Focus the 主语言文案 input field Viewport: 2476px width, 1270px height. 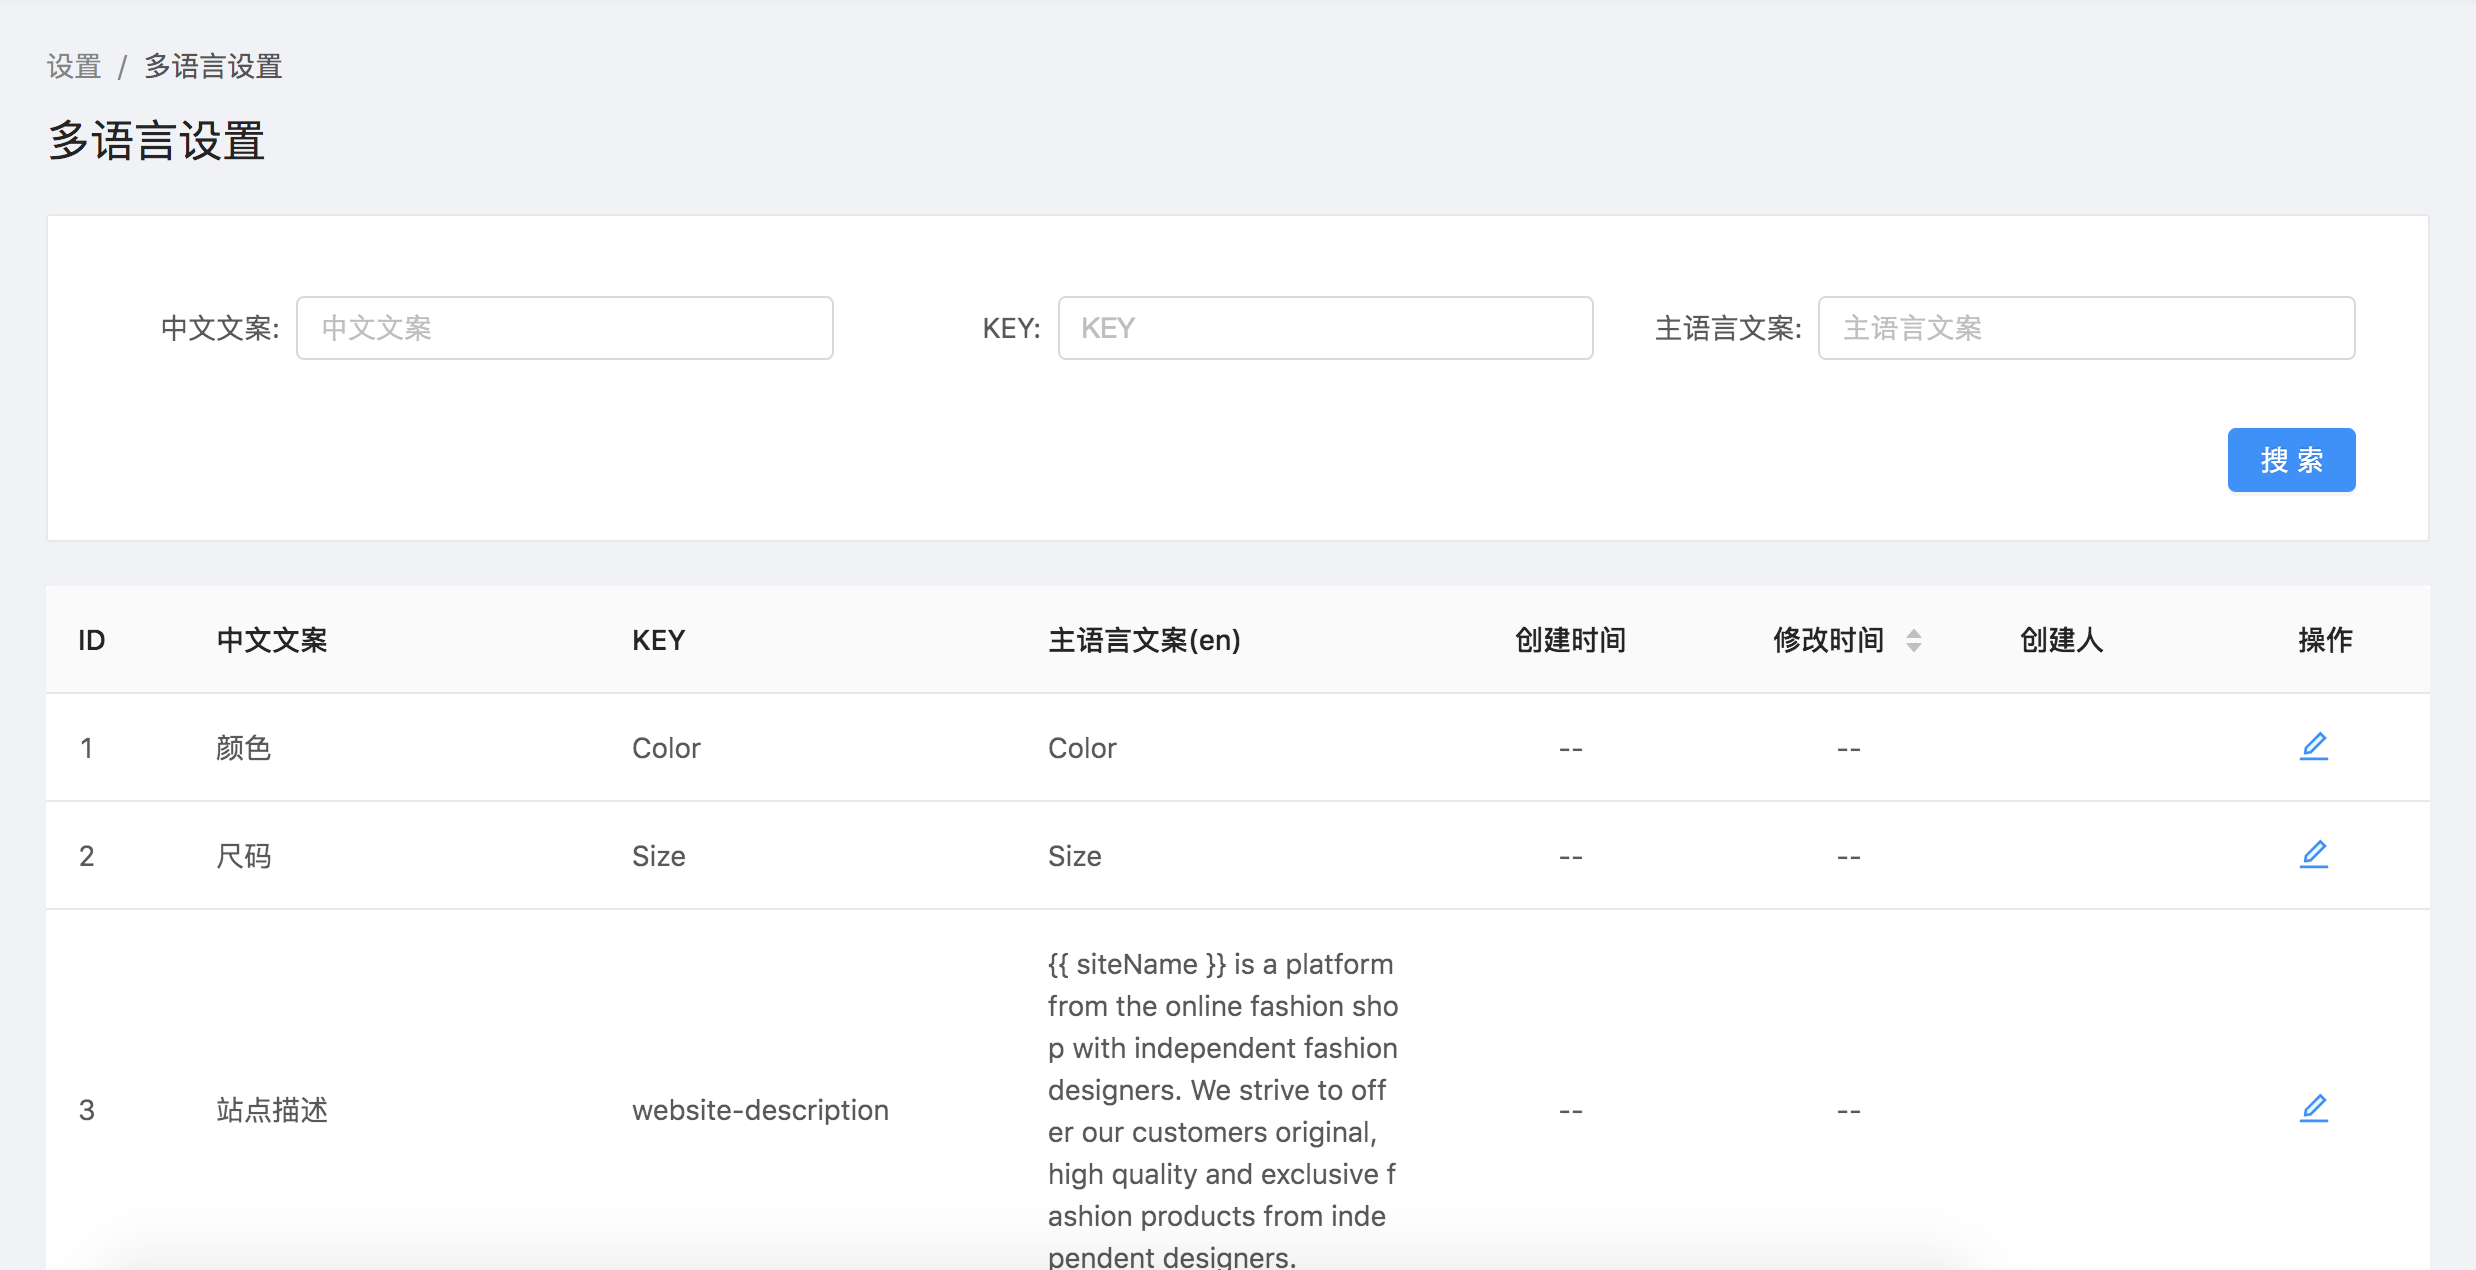click(x=2086, y=328)
